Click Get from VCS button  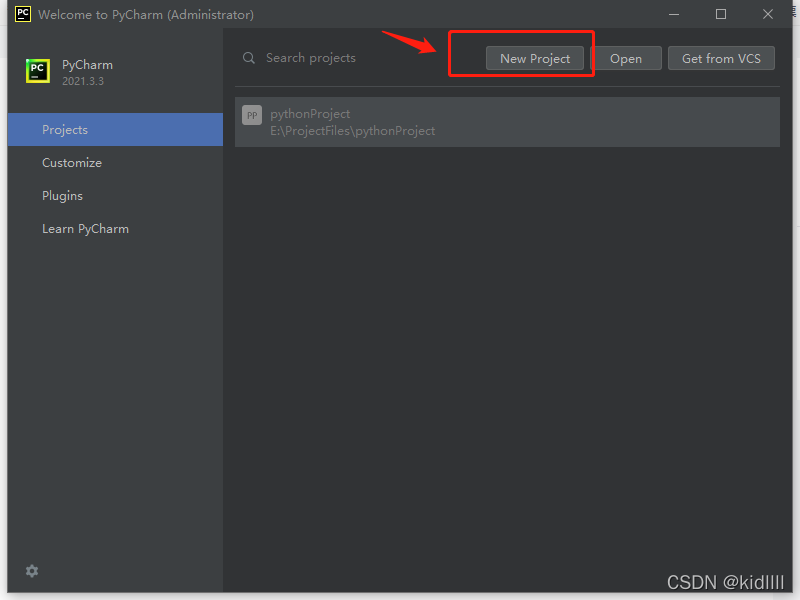[721, 58]
